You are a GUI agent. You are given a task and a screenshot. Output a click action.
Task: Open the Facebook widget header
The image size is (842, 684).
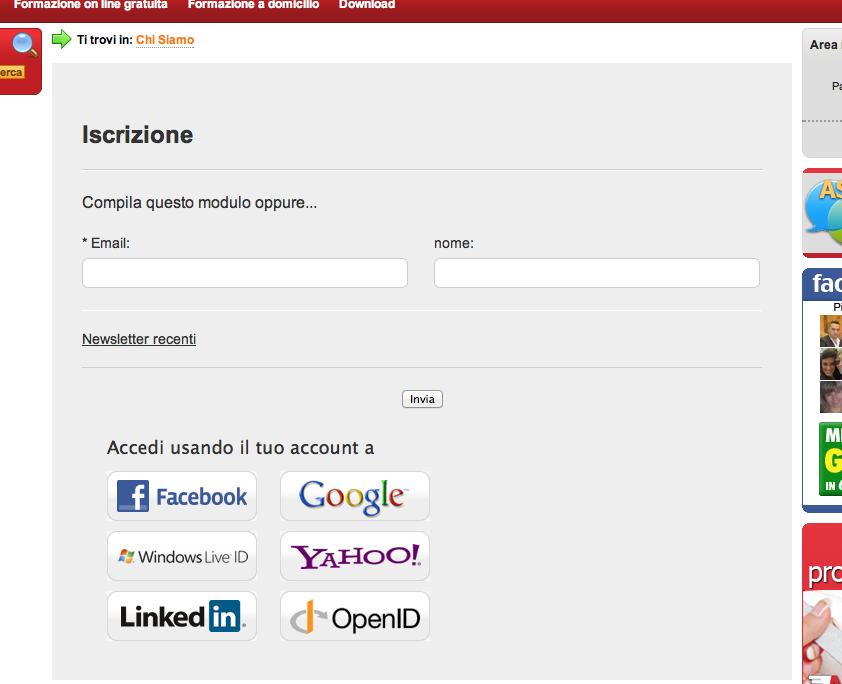click(x=823, y=284)
